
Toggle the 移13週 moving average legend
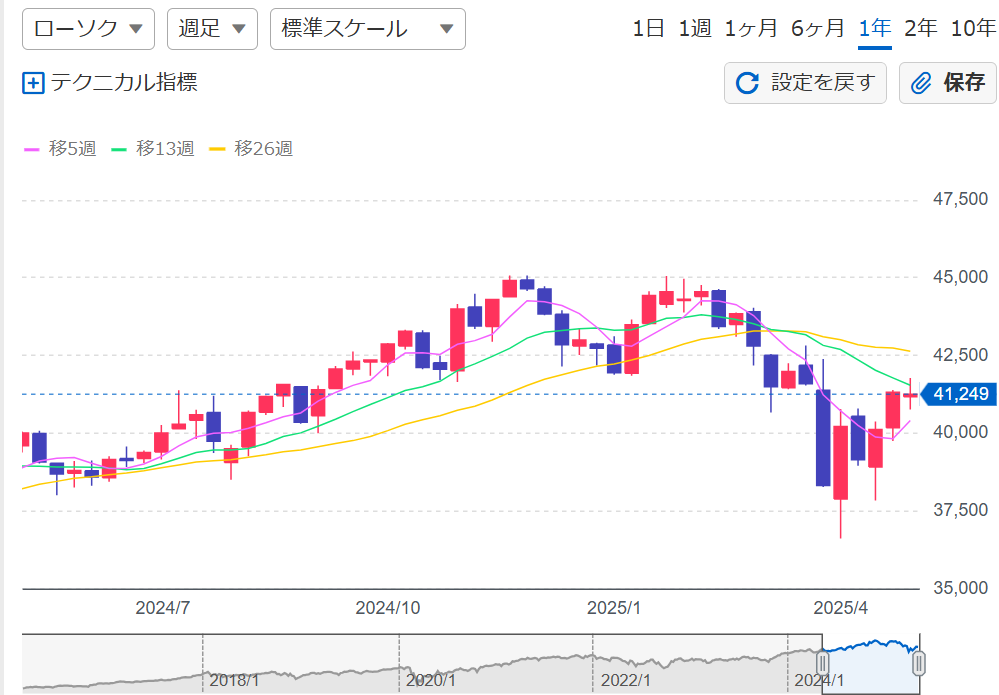point(153,149)
